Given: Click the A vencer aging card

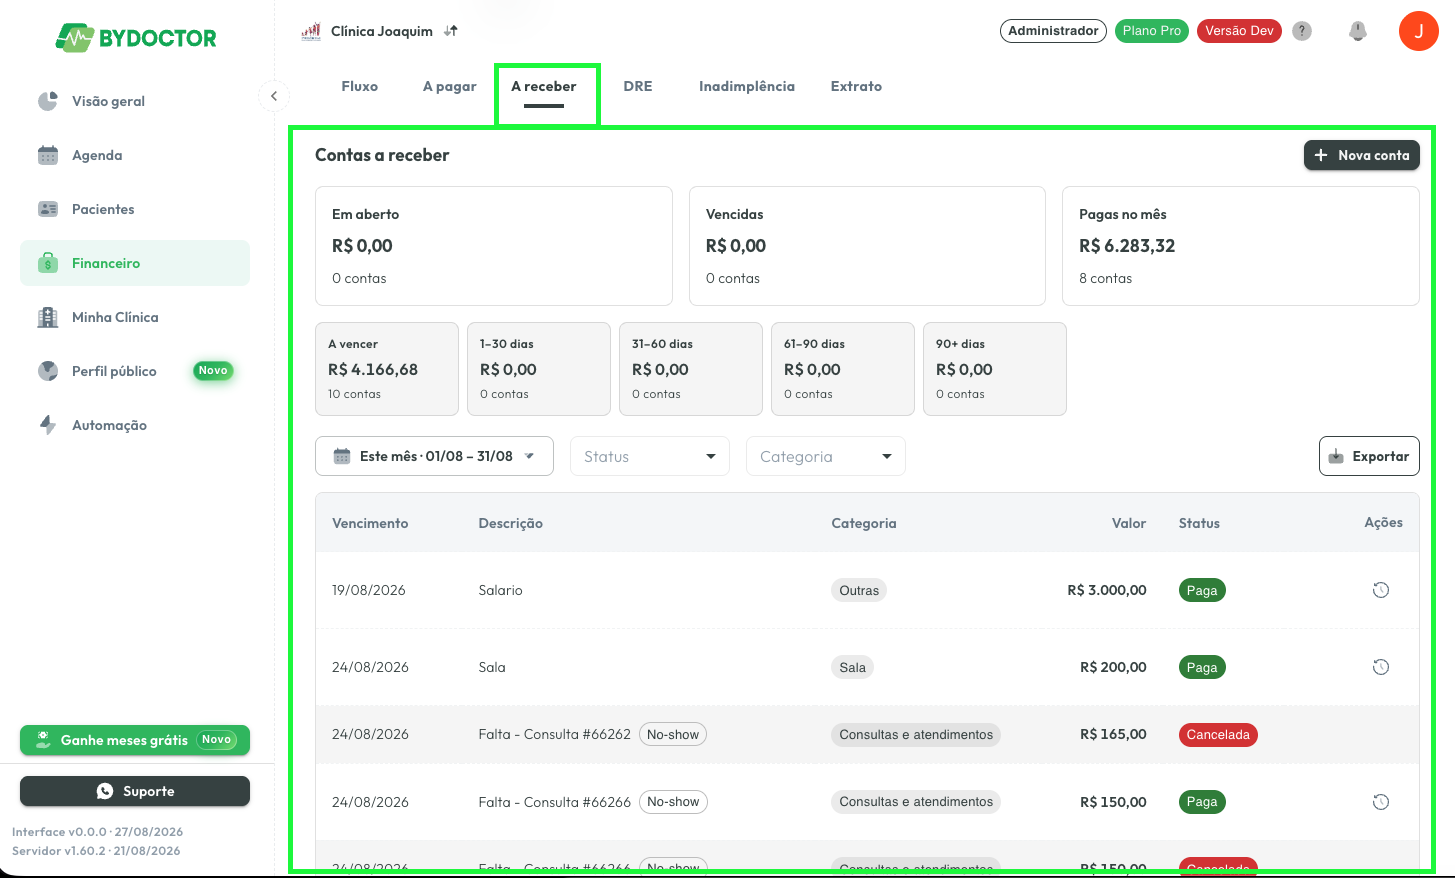Looking at the screenshot, I should [387, 369].
